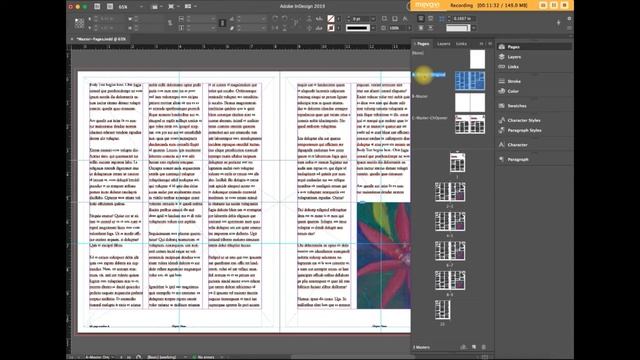Collapse the Pages panel group
The width and height of the screenshot is (640, 360).
pyautogui.click(x=481, y=44)
